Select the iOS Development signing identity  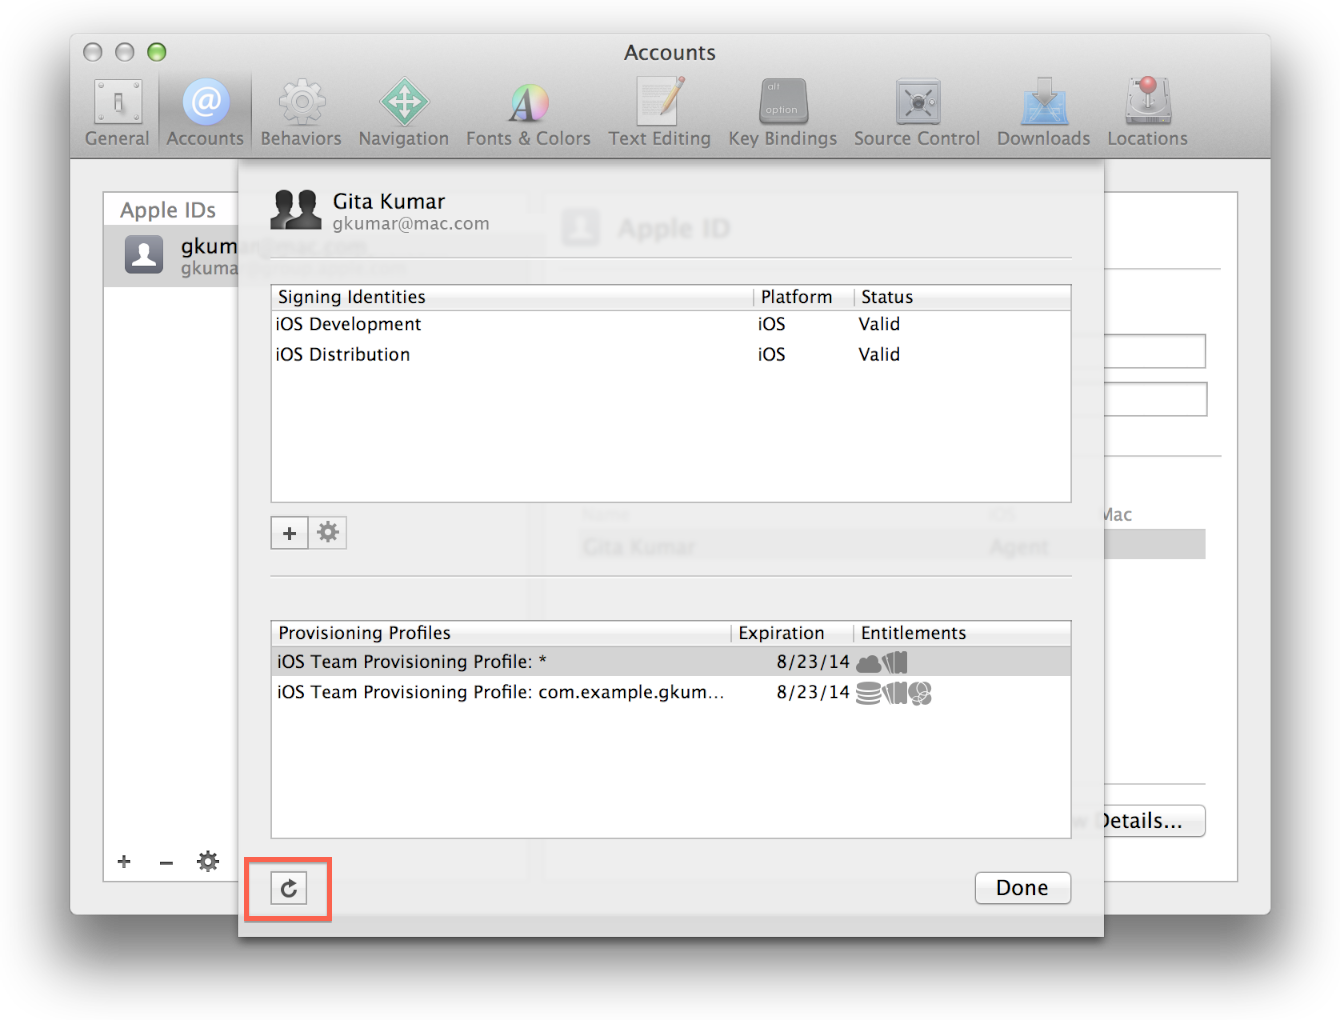pyautogui.click(x=671, y=324)
